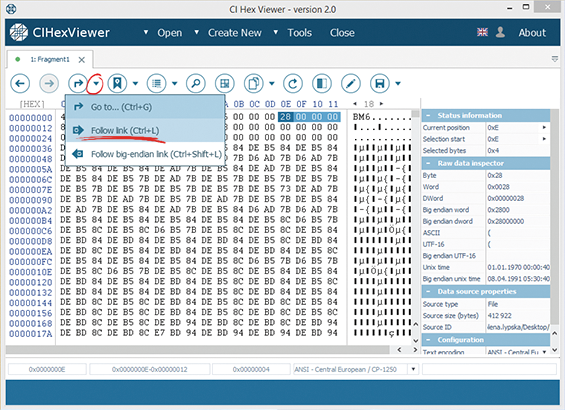
Task: Click the arrow beside Current position value
Action: tap(544, 128)
